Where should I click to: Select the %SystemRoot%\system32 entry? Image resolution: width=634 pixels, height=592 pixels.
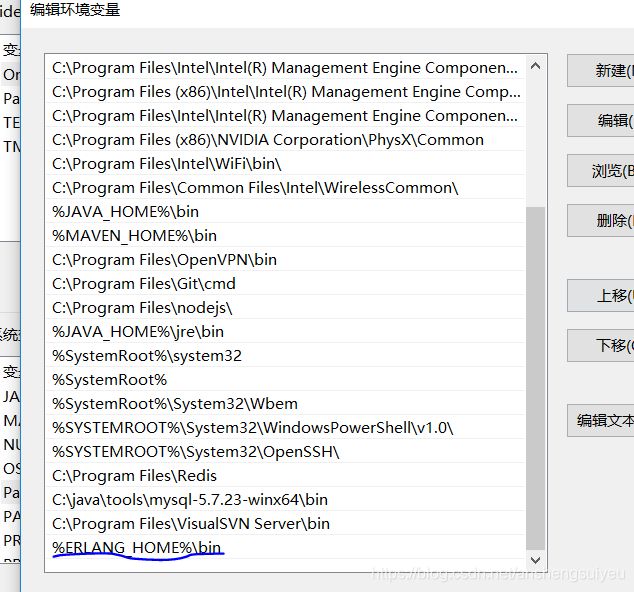tap(286, 356)
